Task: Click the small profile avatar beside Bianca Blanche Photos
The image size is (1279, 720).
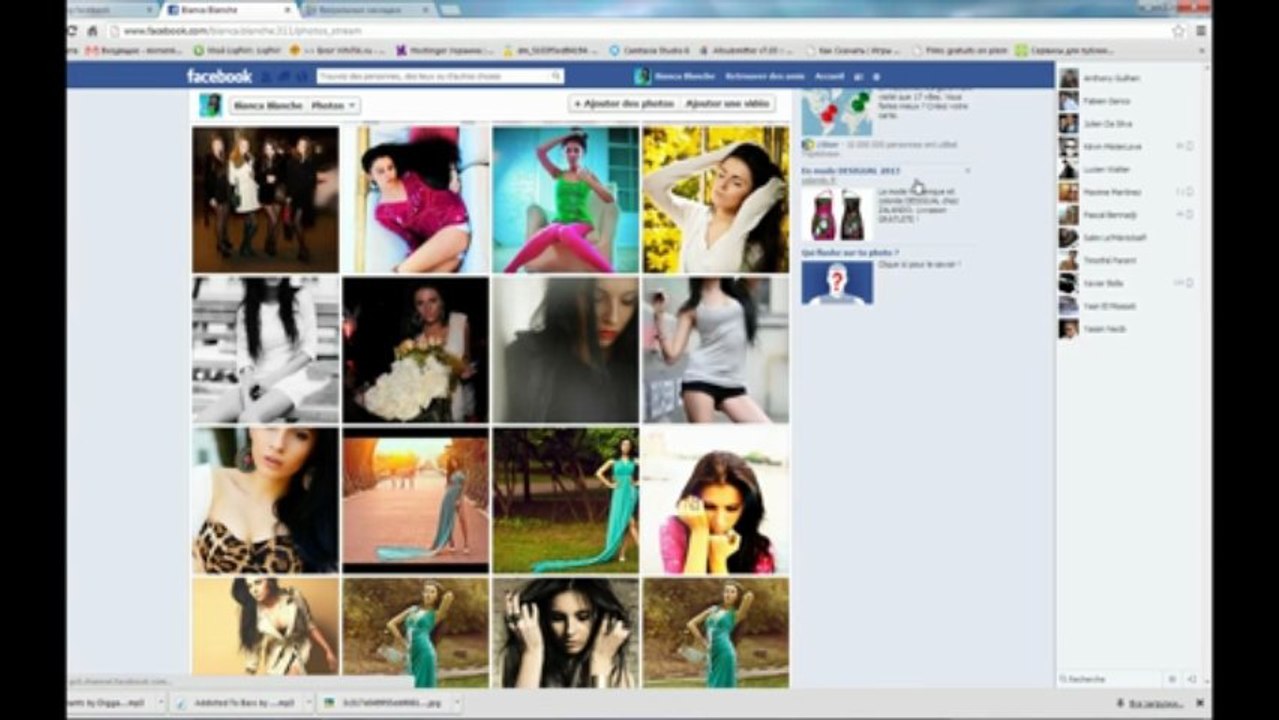Action: [x=210, y=105]
